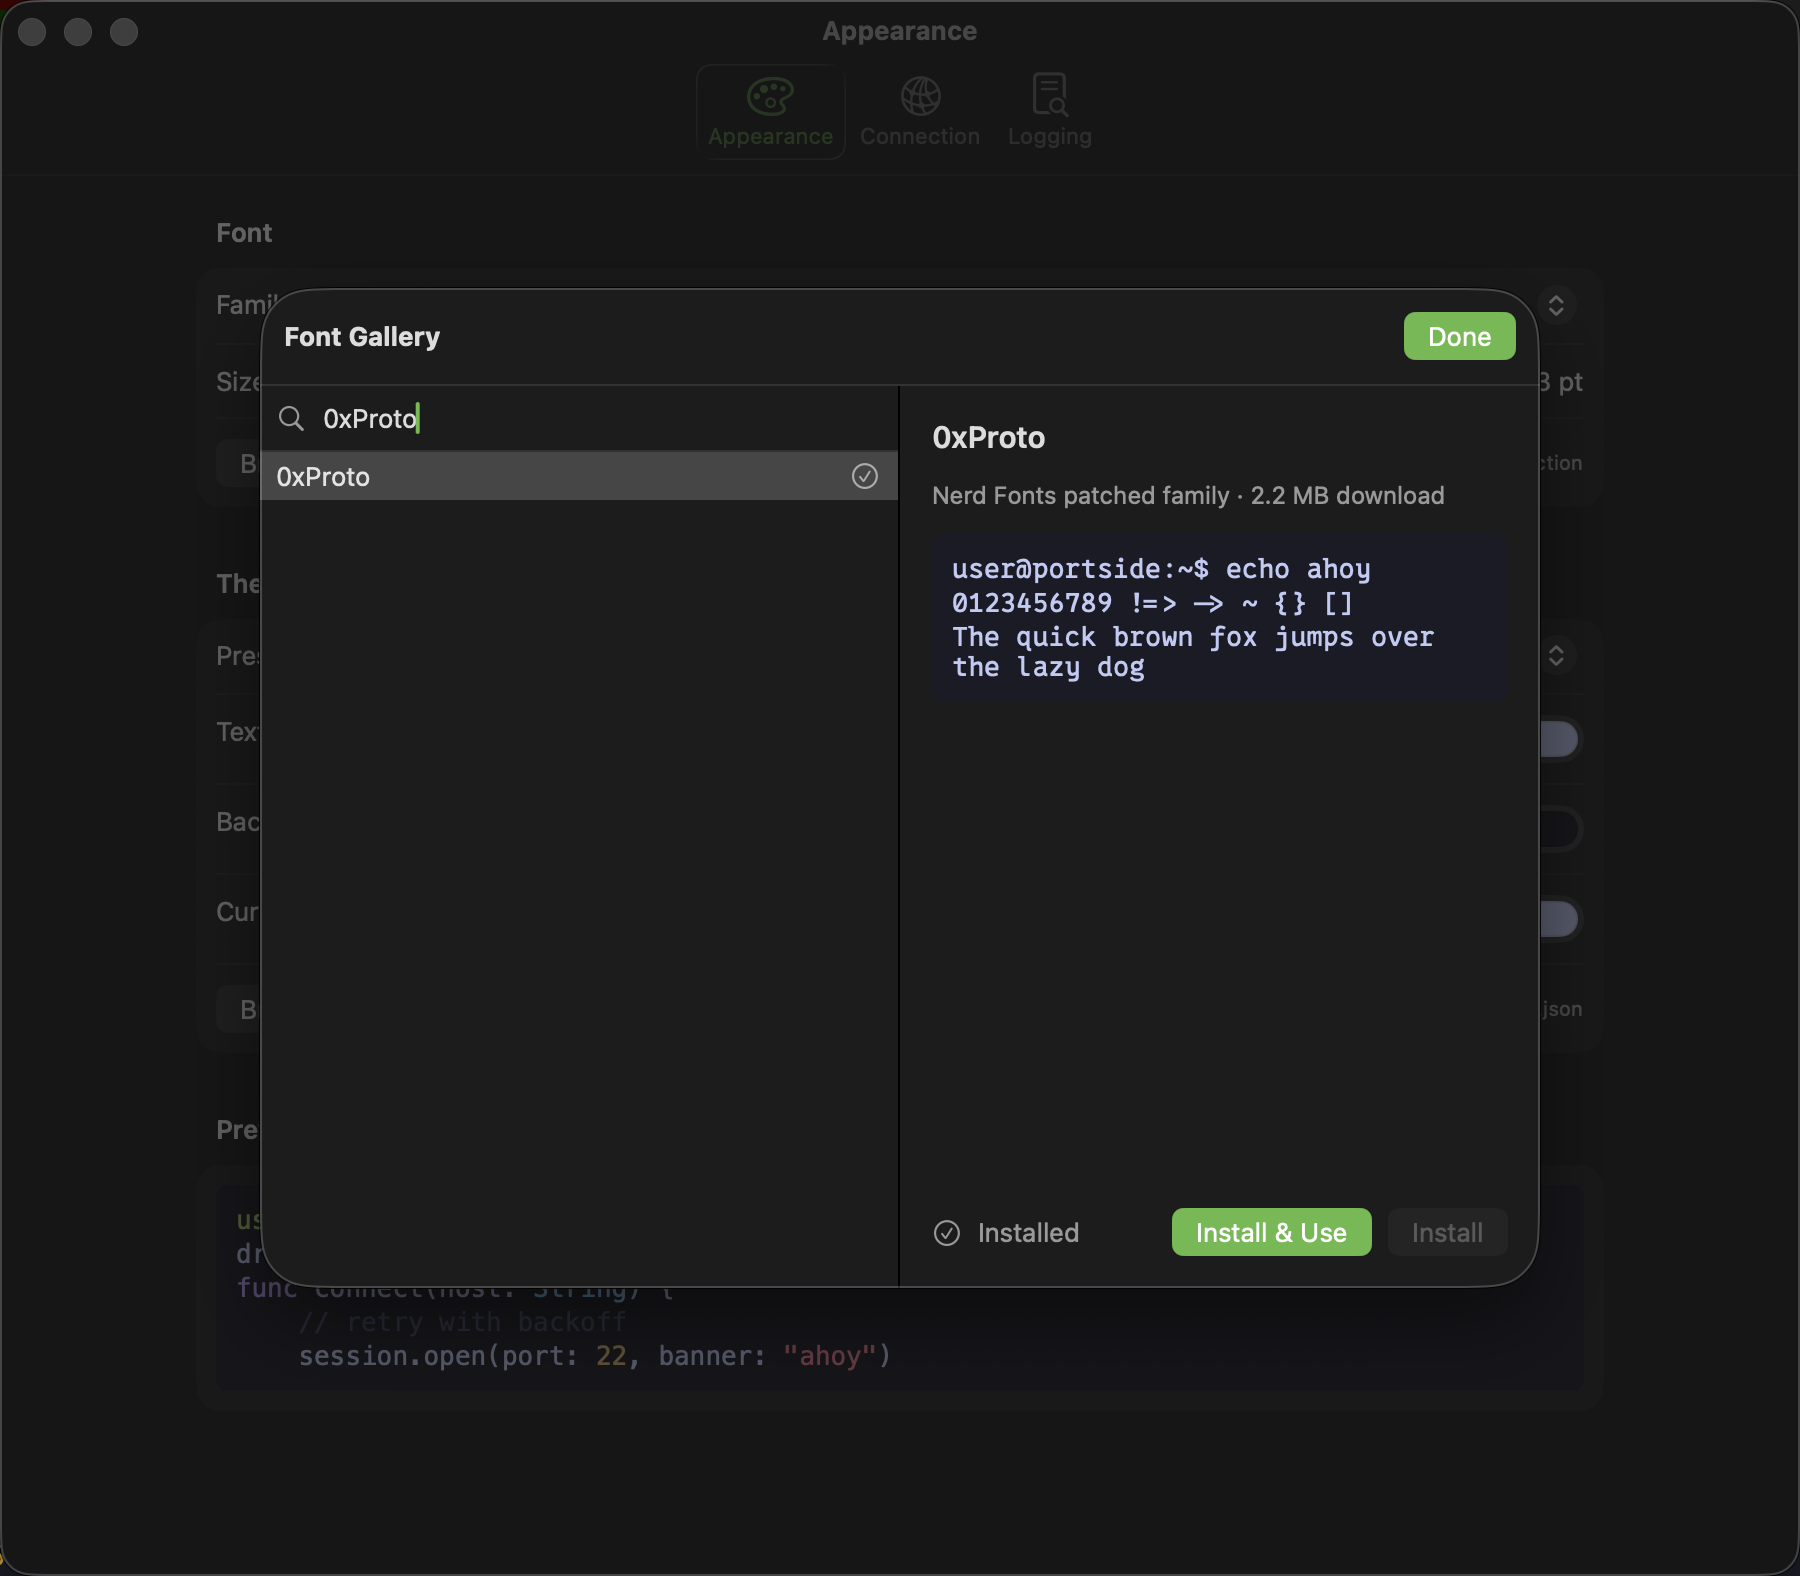Open the font Family dropdown stepper
Viewport: 1800px width, 1576px height.
1556,305
